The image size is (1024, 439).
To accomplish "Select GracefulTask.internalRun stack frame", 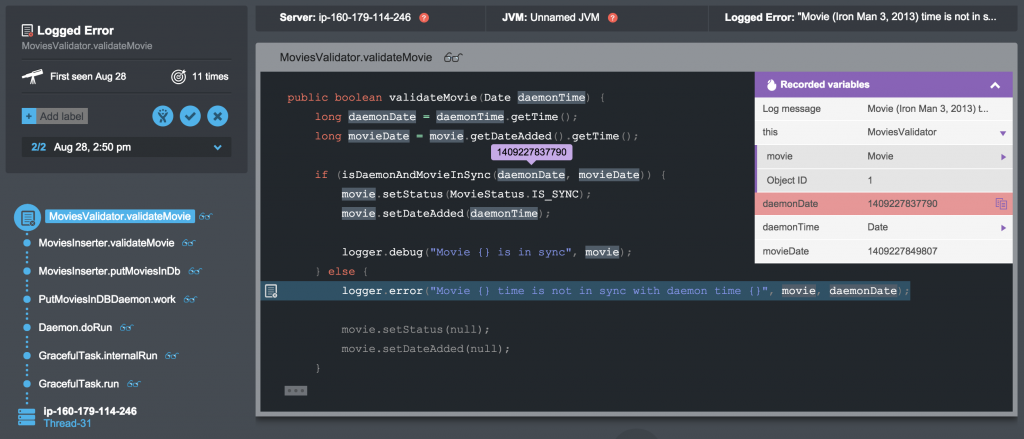I will [x=98, y=356].
